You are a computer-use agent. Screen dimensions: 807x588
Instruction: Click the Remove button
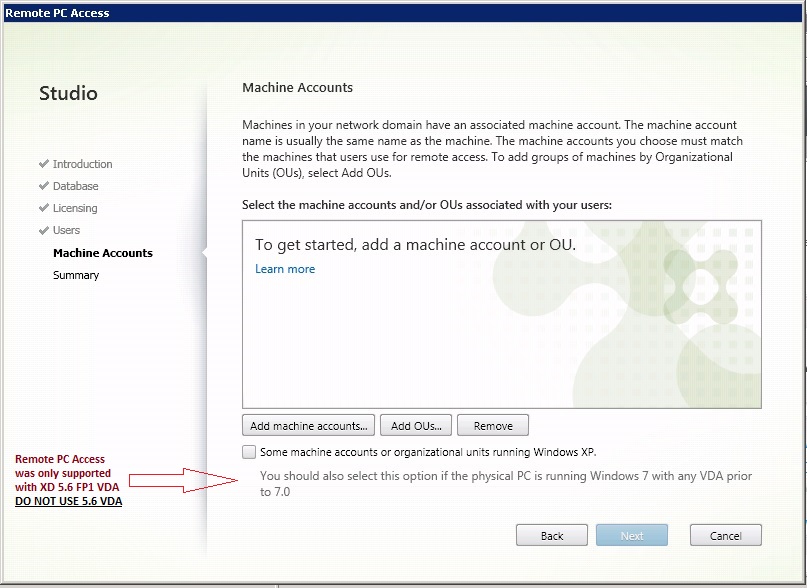[493, 426]
